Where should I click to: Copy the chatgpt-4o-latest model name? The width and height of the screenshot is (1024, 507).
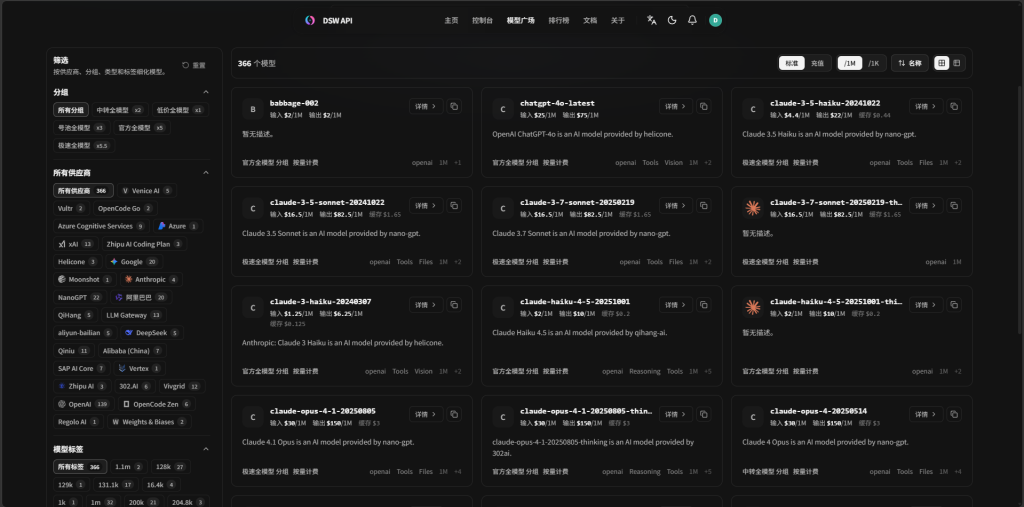click(704, 106)
